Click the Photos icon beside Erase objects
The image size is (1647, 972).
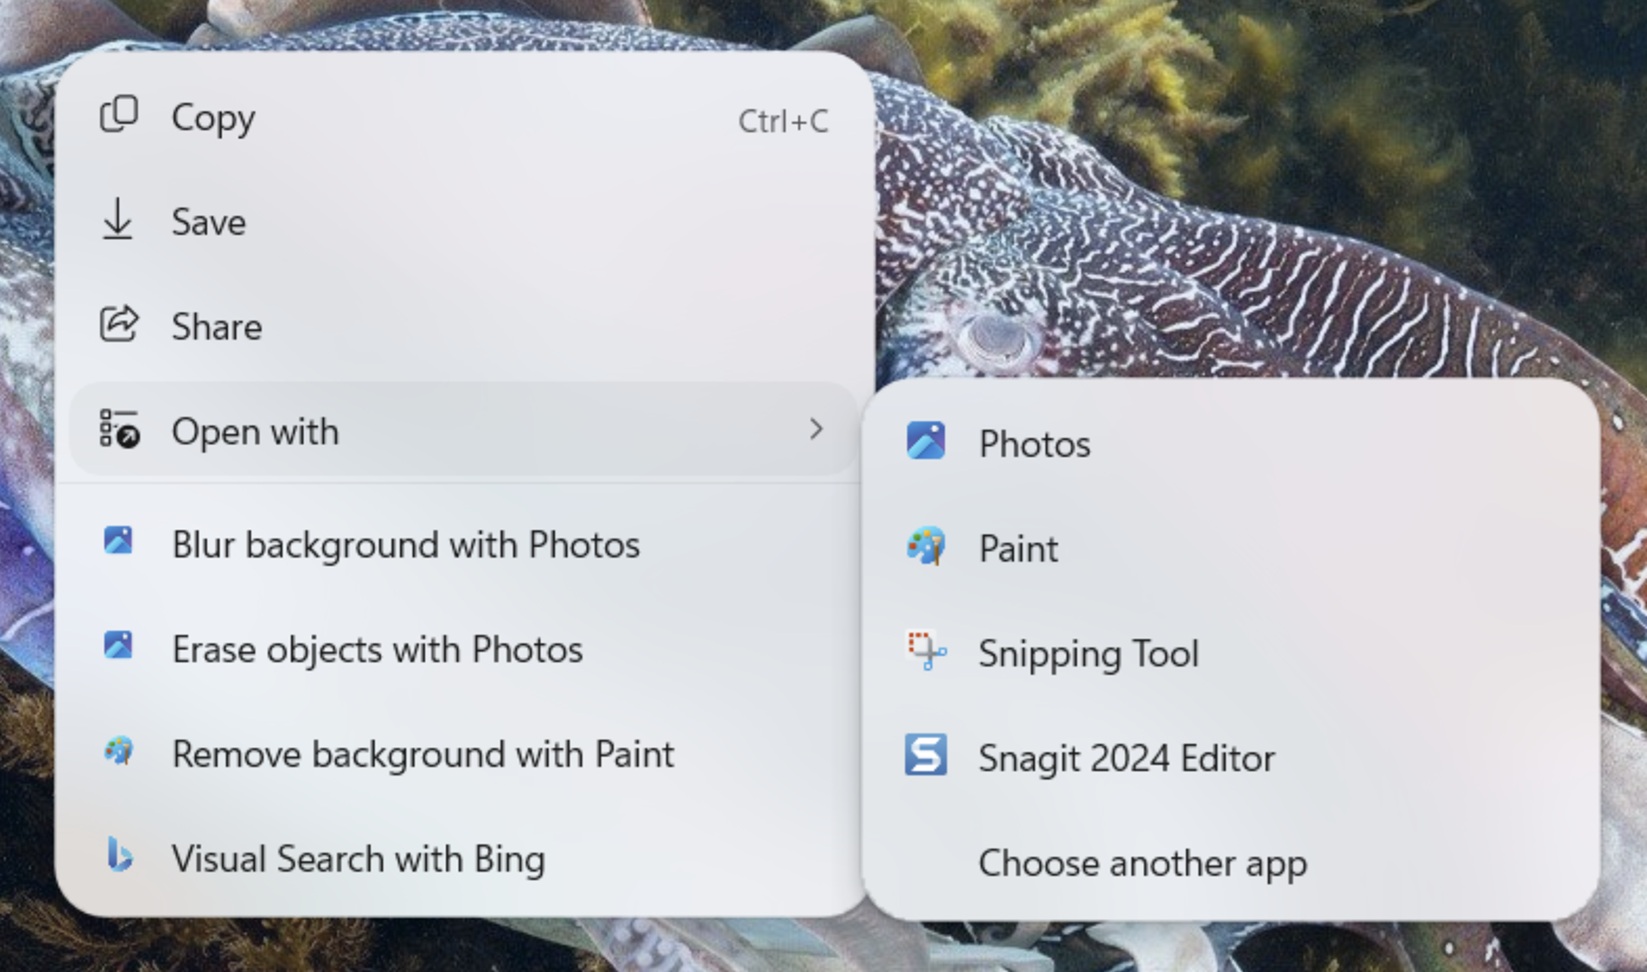point(118,645)
